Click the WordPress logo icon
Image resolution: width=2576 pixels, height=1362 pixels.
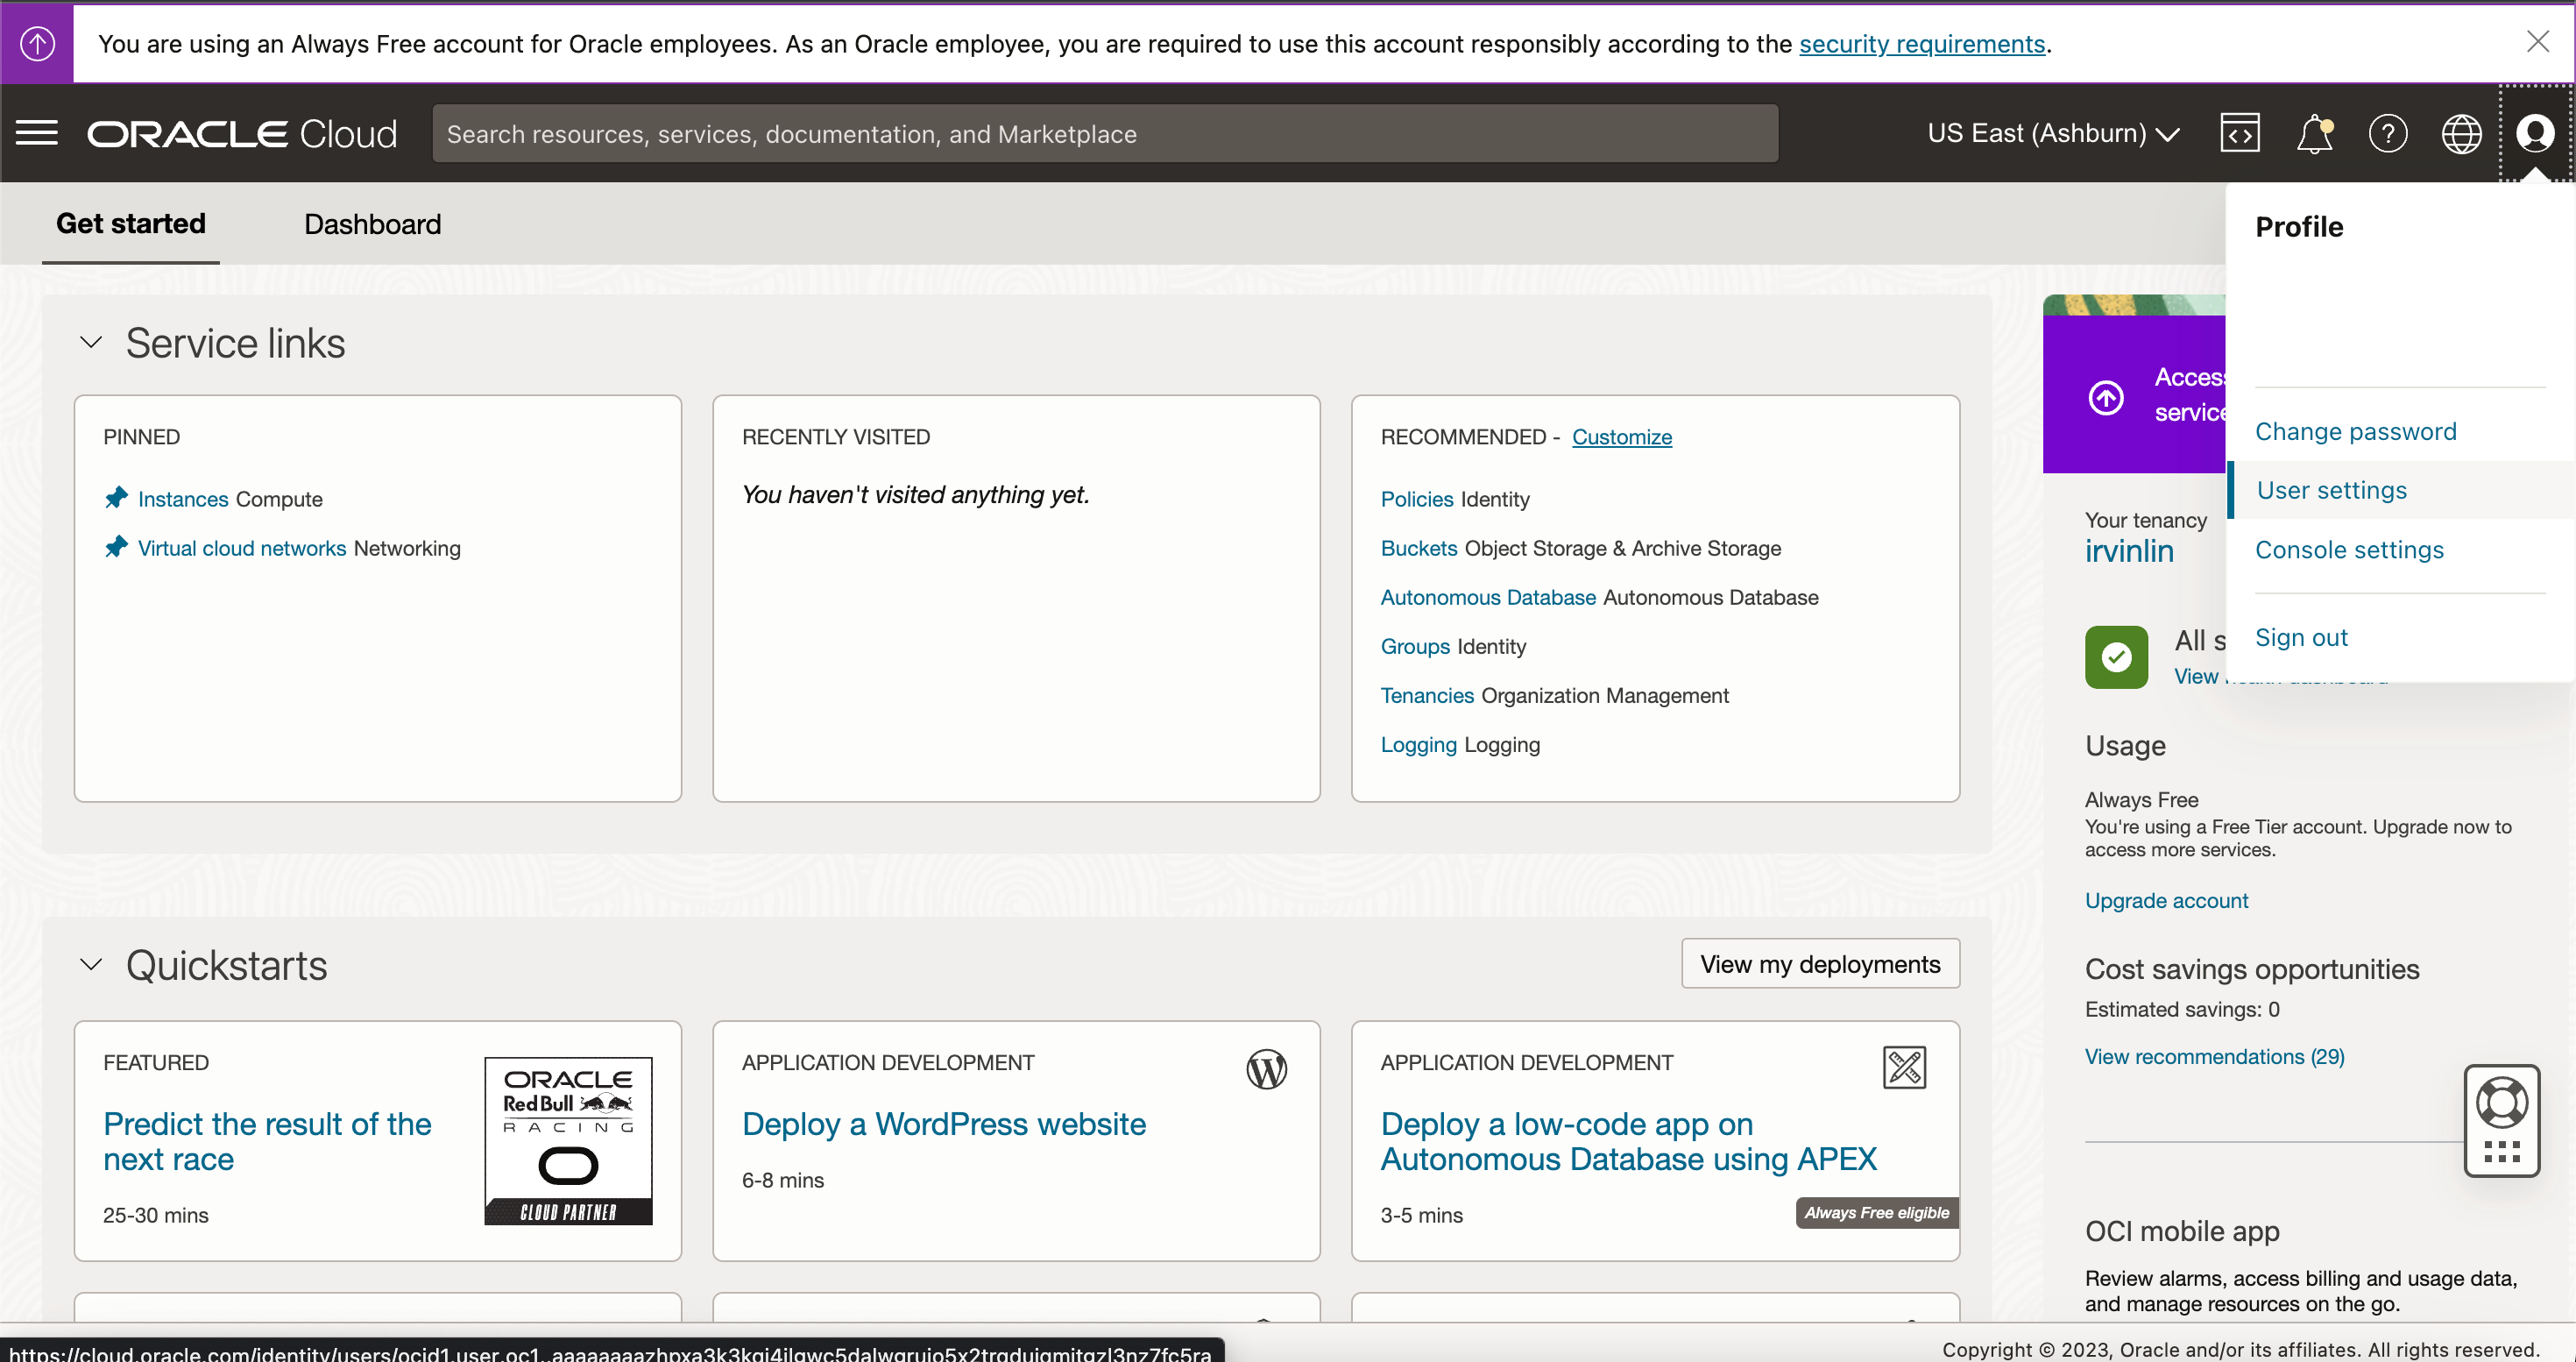[x=1266, y=1069]
